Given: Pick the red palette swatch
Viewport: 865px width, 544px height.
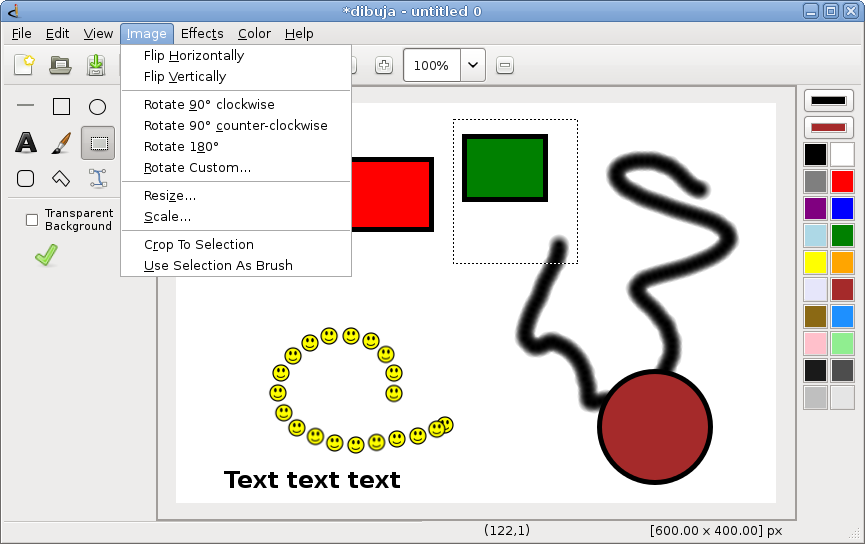Looking at the screenshot, I should tap(842, 182).
